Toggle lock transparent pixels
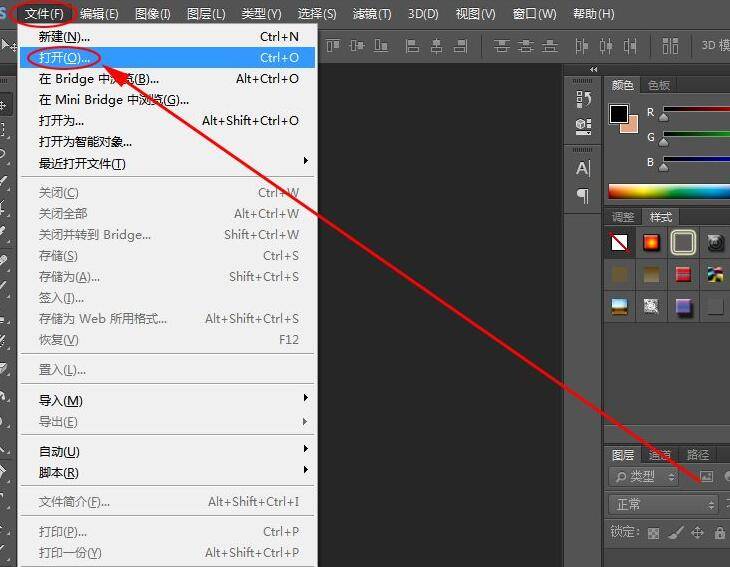This screenshot has height=567, width=730. pyautogui.click(x=654, y=533)
